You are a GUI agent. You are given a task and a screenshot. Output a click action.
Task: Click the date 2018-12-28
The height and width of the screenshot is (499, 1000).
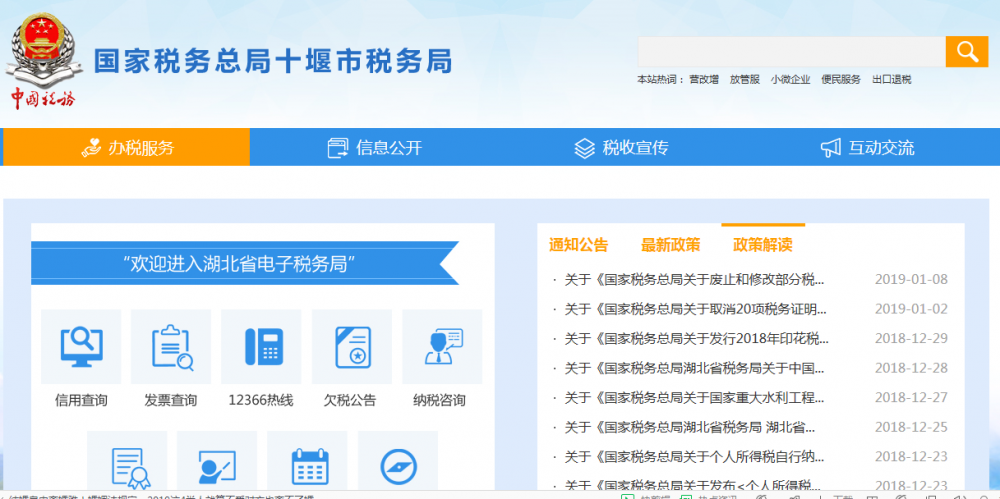(x=911, y=368)
